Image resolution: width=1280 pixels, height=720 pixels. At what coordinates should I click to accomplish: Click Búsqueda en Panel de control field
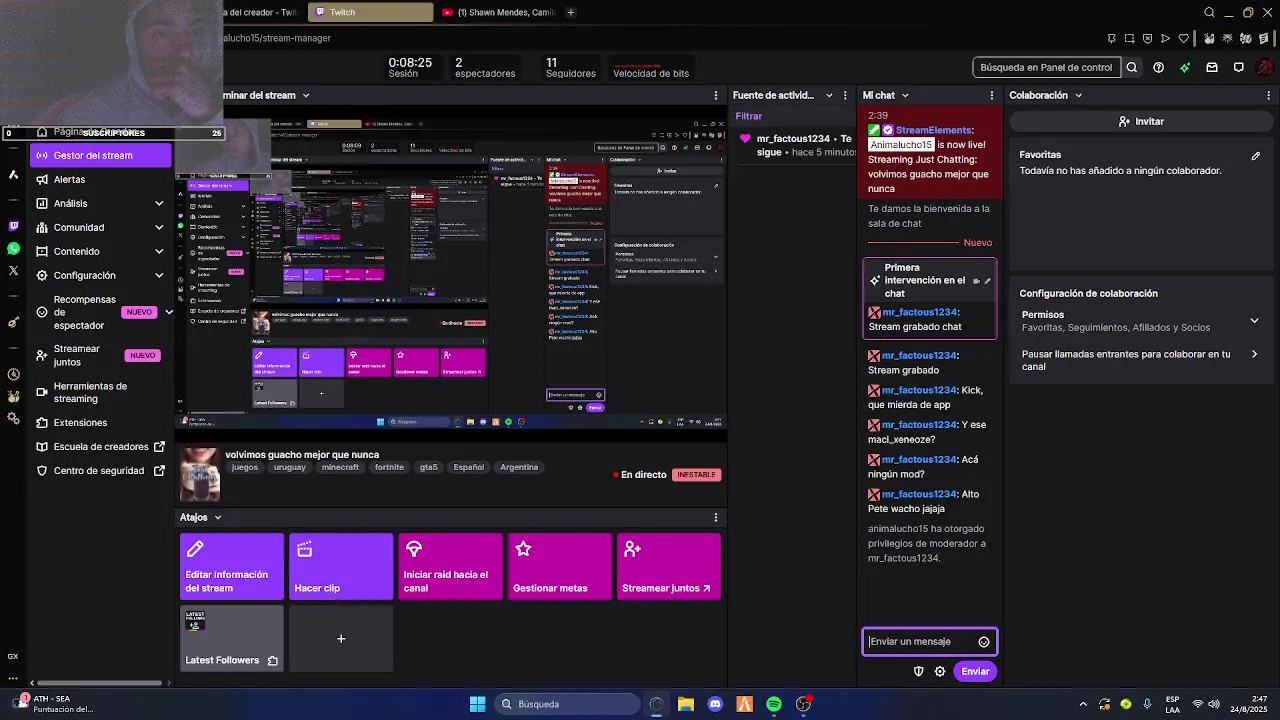(x=1046, y=67)
